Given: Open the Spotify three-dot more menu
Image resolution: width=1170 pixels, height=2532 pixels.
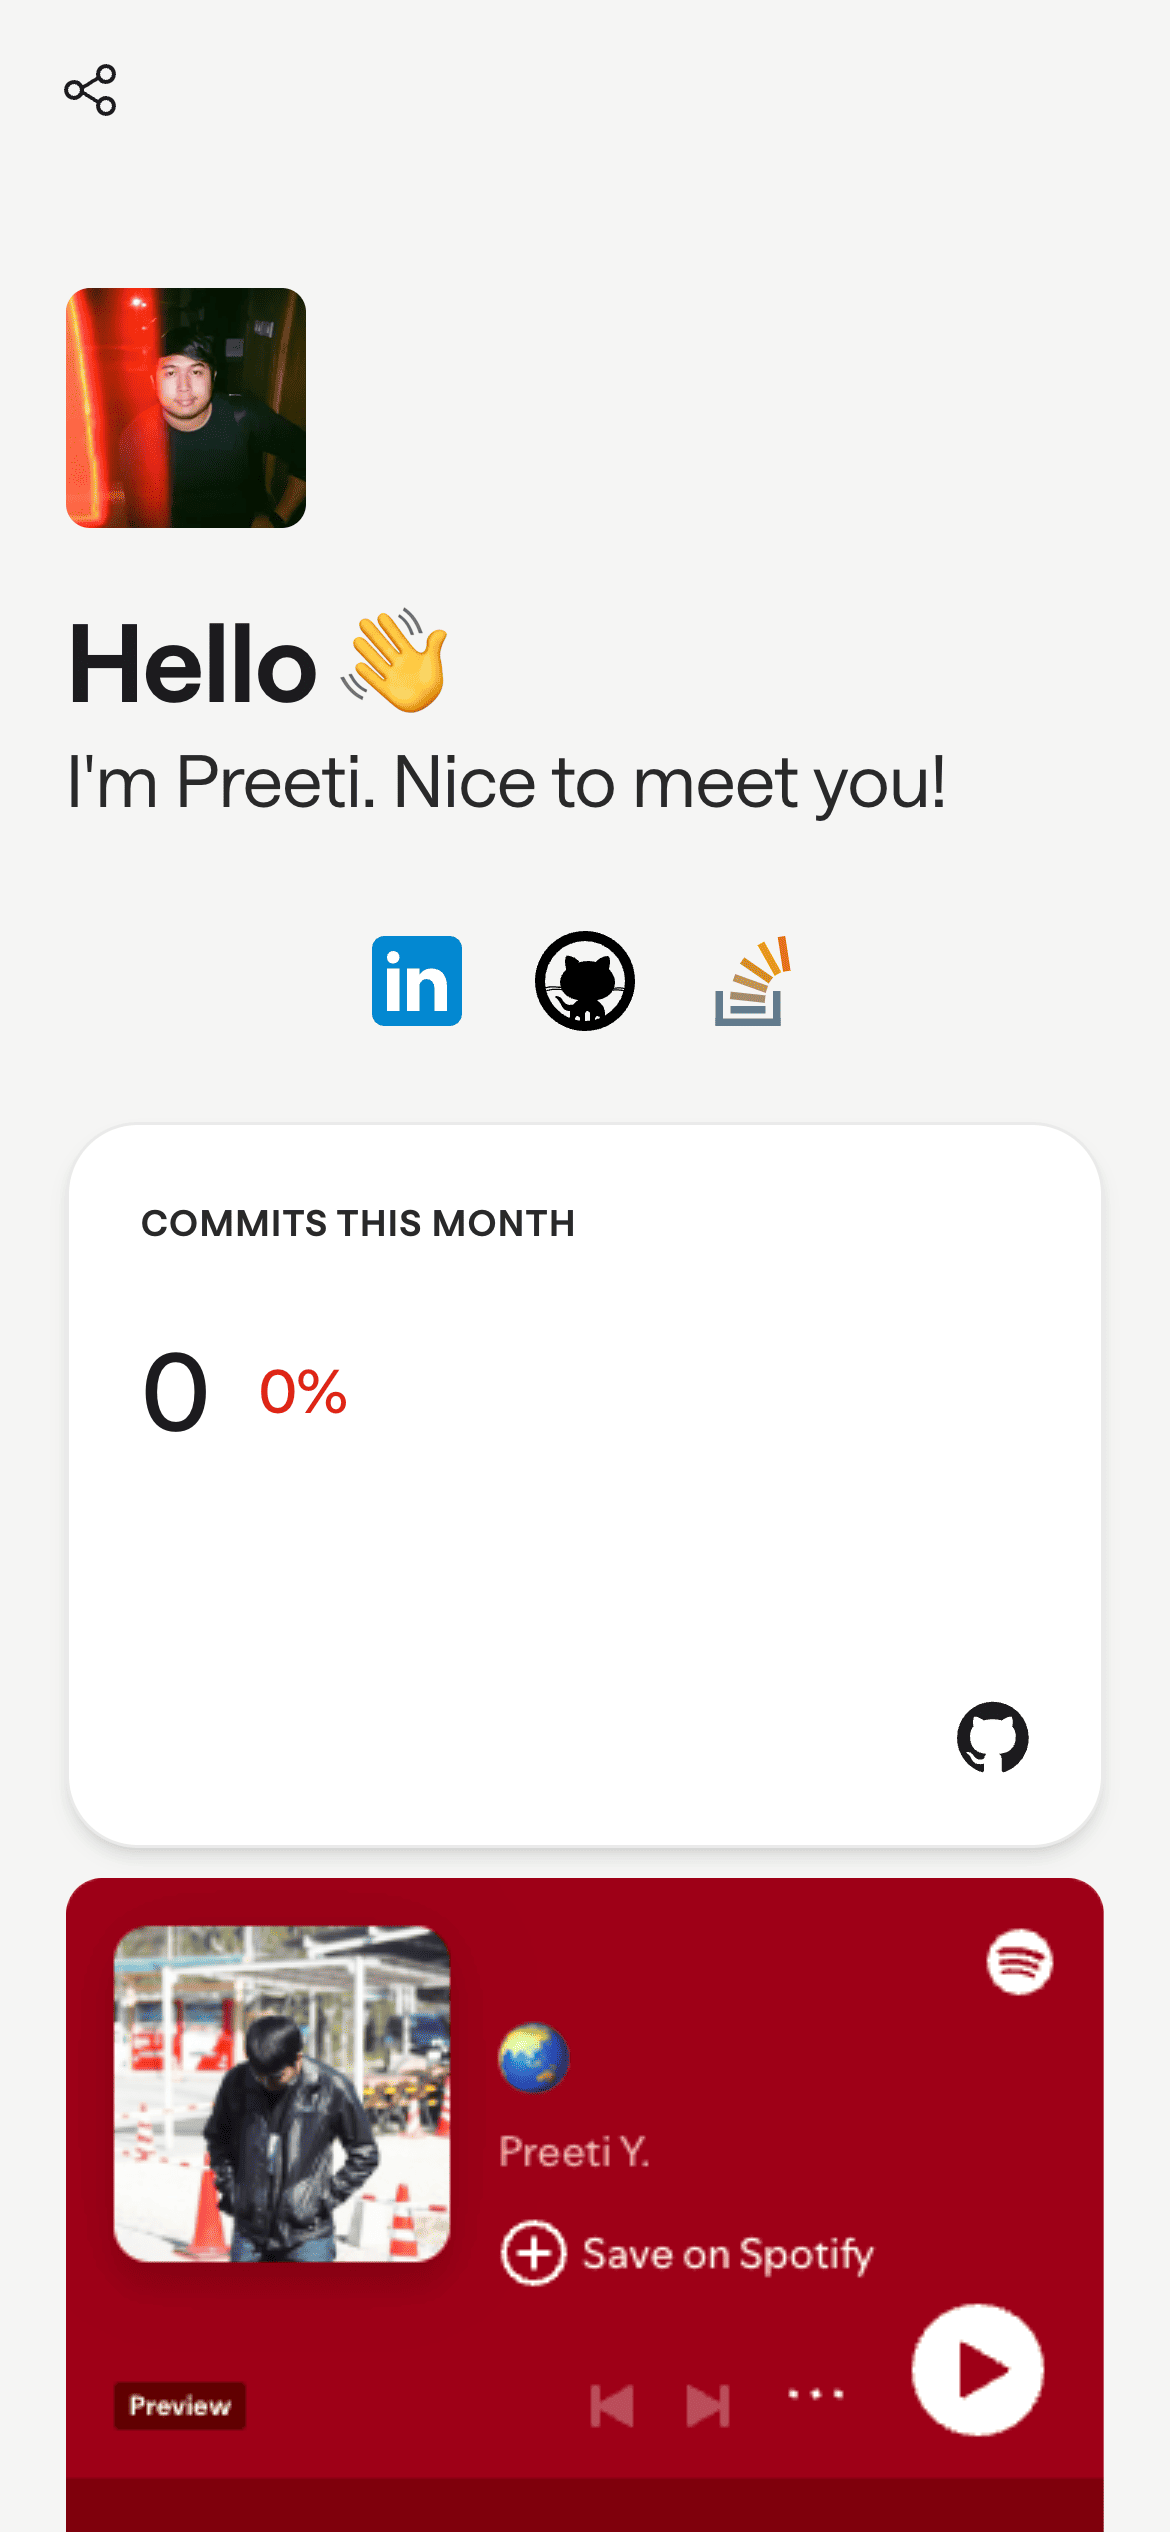Looking at the screenshot, I should [815, 2394].
